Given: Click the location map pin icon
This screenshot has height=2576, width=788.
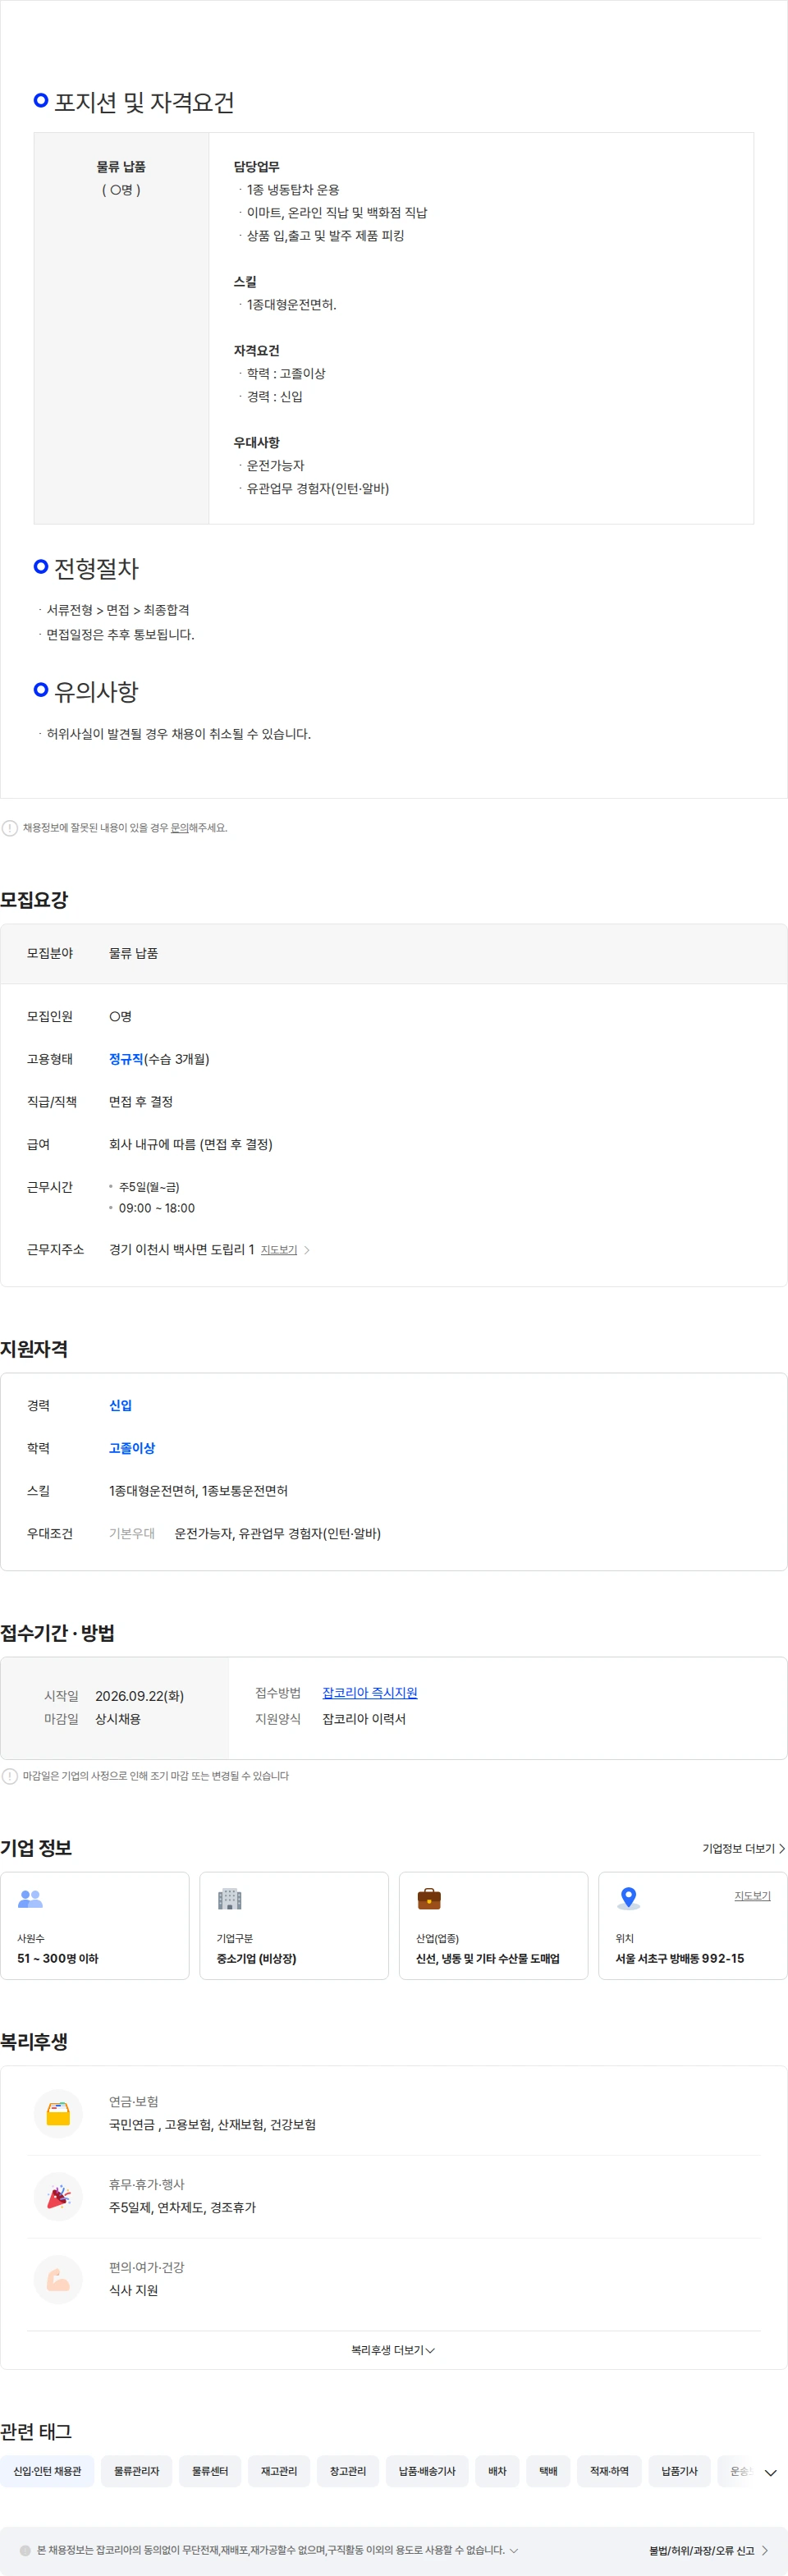Looking at the screenshot, I should pyautogui.click(x=628, y=1897).
